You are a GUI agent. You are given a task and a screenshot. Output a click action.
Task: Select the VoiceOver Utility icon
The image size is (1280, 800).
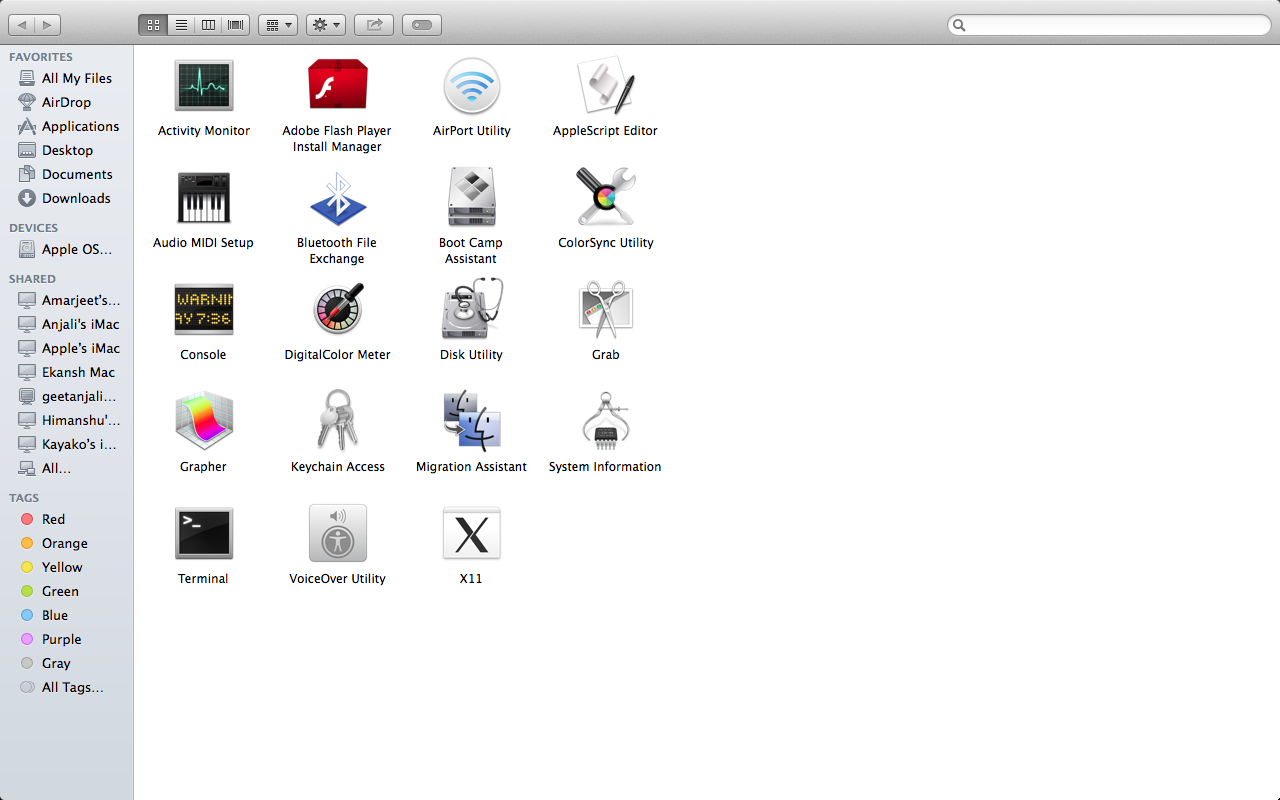[338, 533]
